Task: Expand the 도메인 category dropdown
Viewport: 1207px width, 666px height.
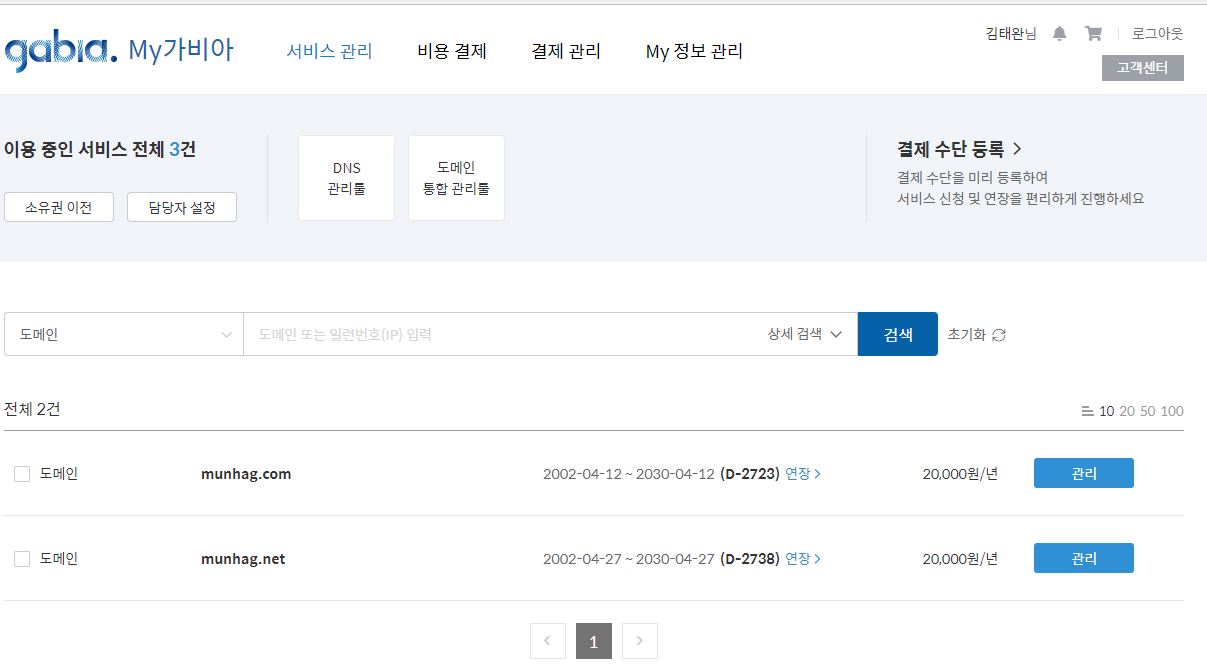Action: click(x=123, y=334)
